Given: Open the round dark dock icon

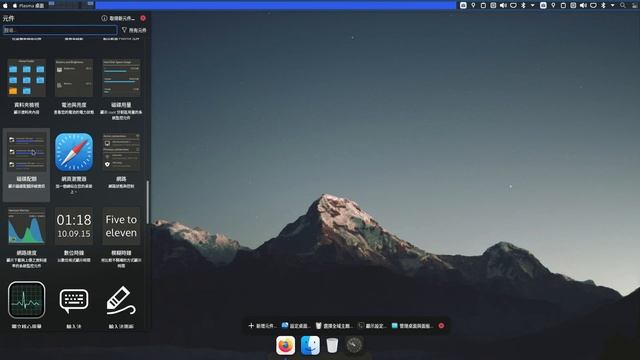Looking at the screenshot, I should point(354,345).
